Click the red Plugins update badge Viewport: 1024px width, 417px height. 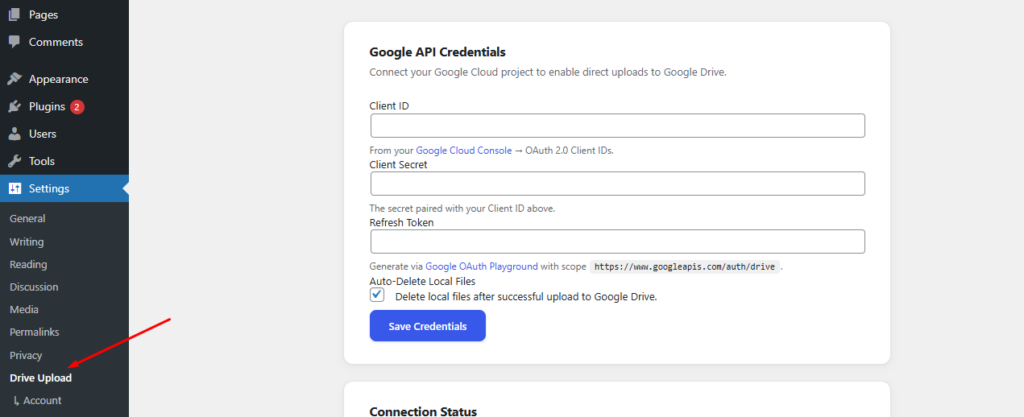pyautogui.click(x=77, y=107)
